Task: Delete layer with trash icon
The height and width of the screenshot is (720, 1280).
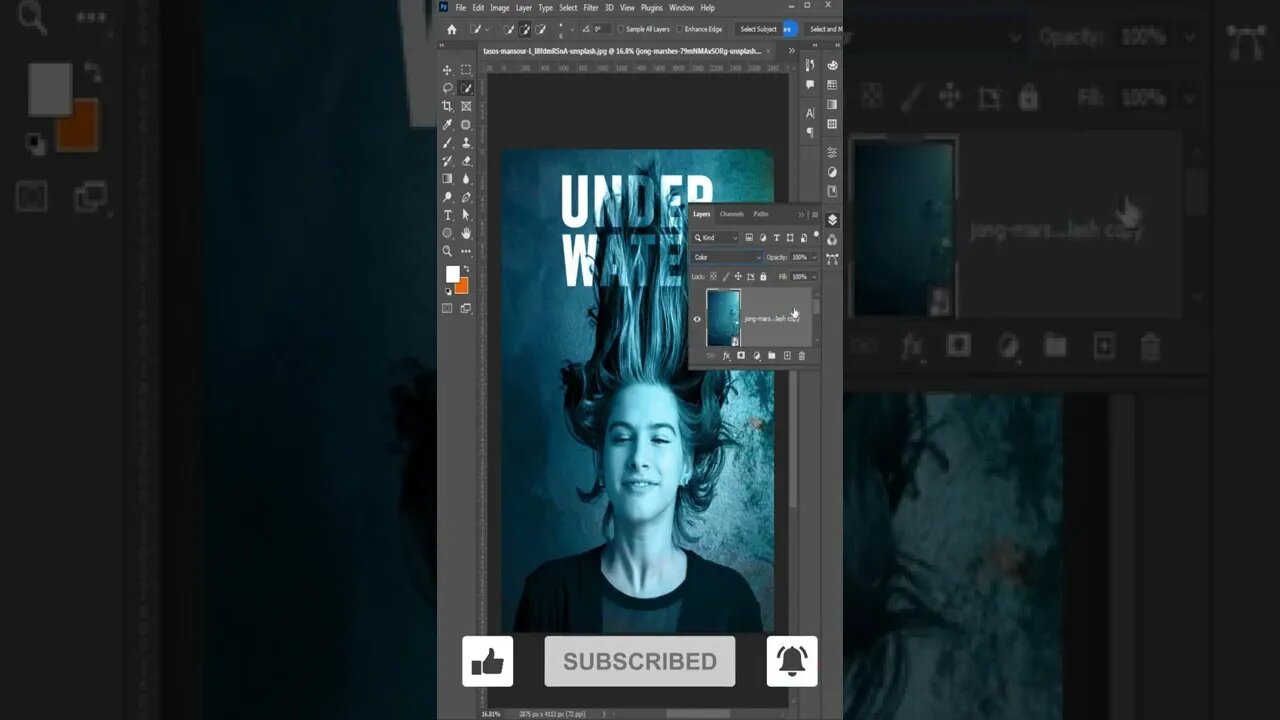Action: (802, 355)
